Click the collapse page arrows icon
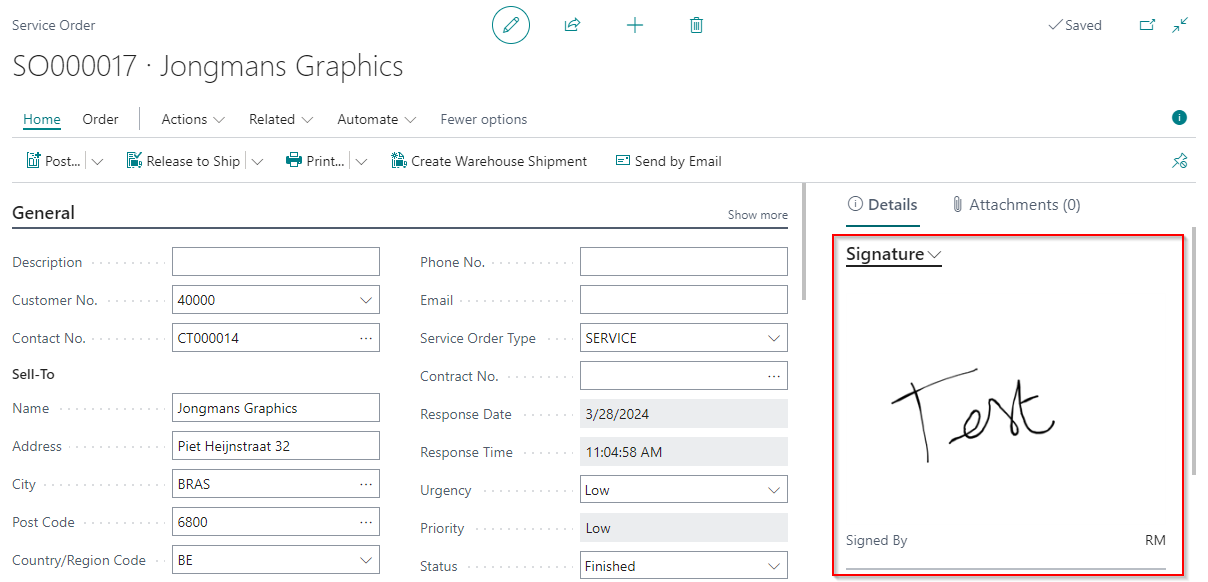This screenshot has height=582, width=1208. 1181,25
